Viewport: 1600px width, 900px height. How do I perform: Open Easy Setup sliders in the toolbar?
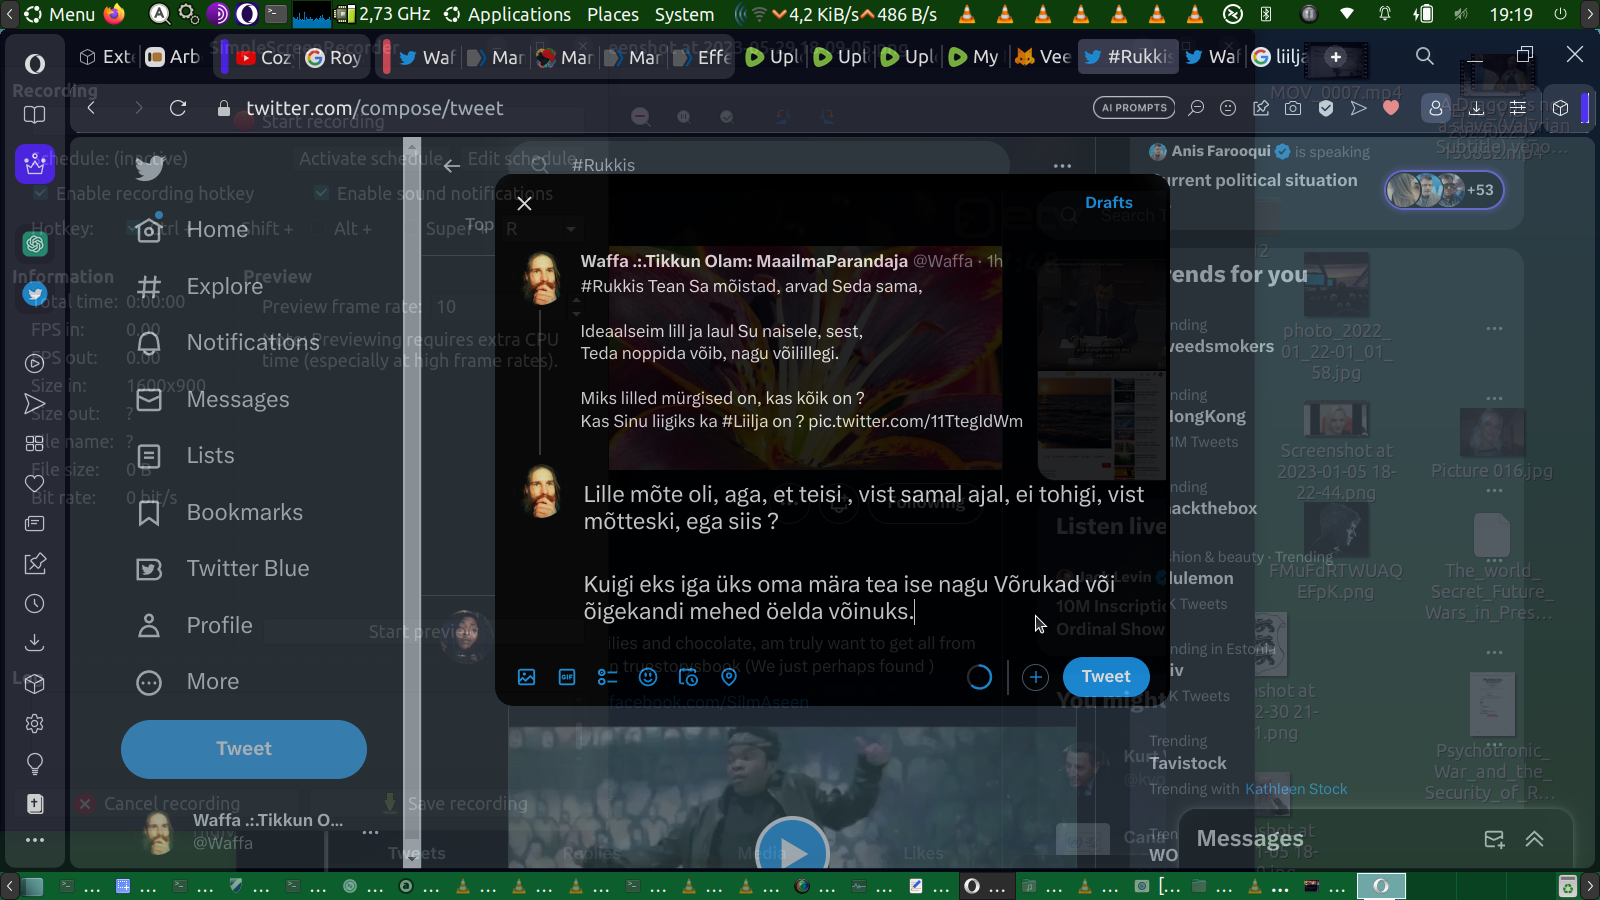tap(1518, 108)
